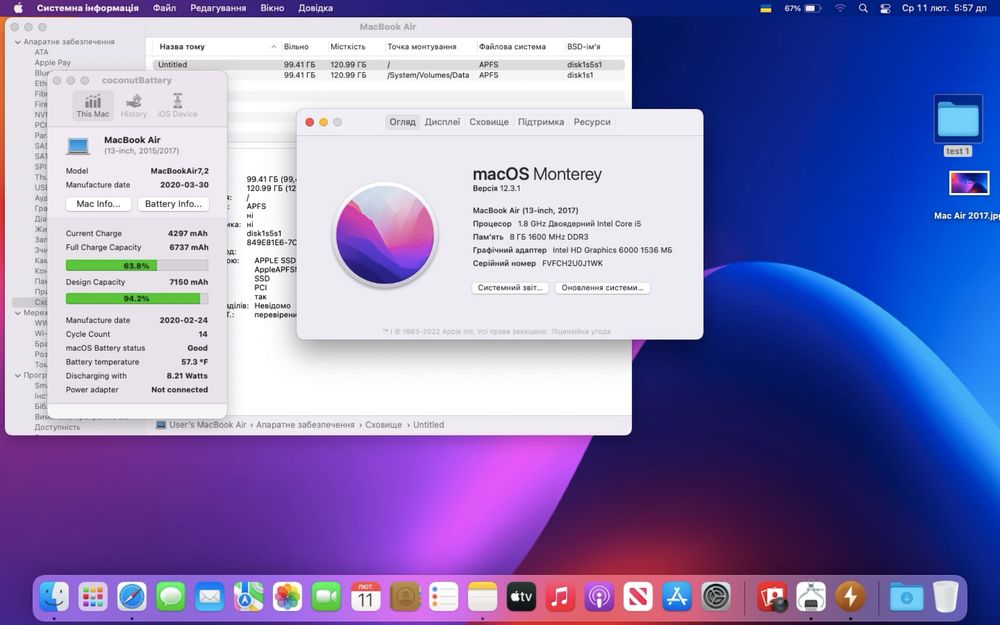Launch App Store from the Dock

click(x=677, y=597)
